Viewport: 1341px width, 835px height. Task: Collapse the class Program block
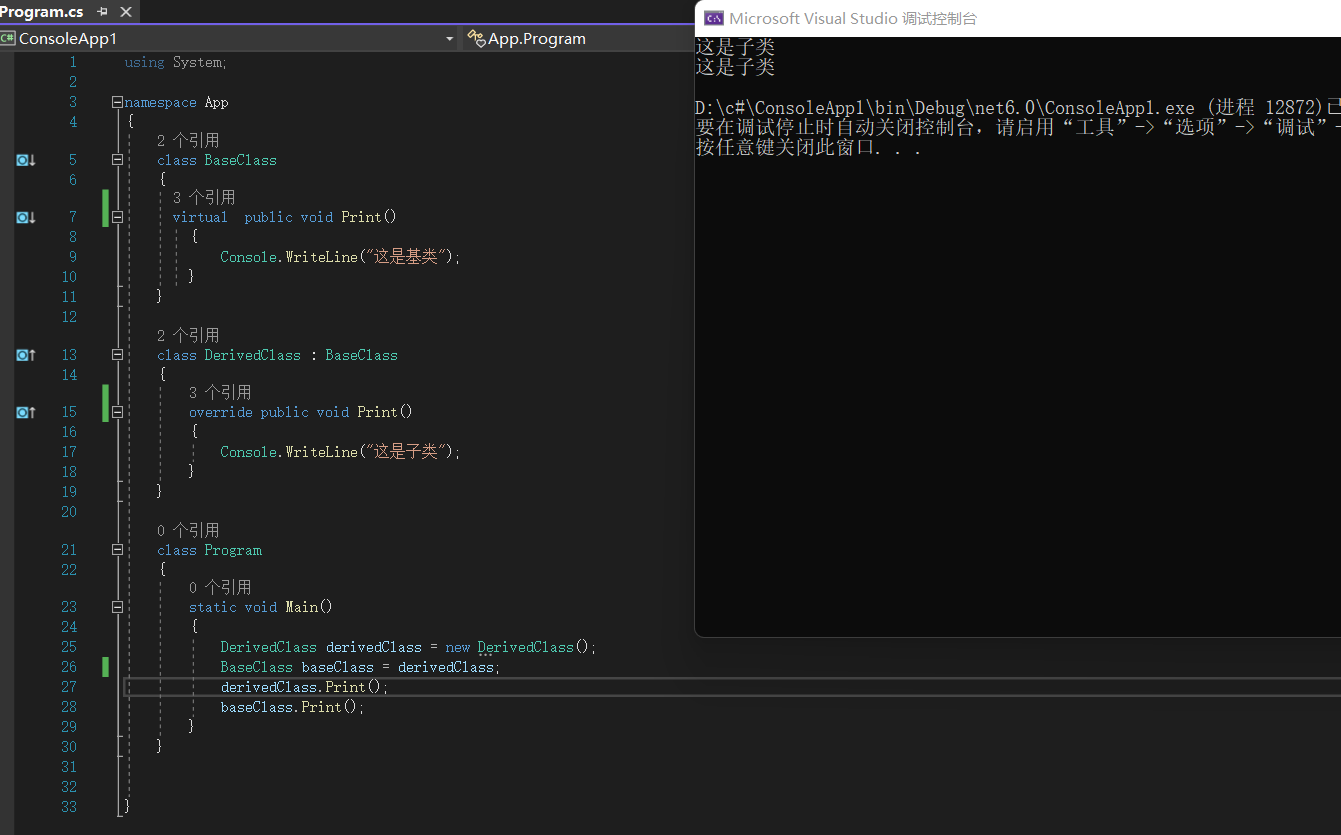[118, 550]
